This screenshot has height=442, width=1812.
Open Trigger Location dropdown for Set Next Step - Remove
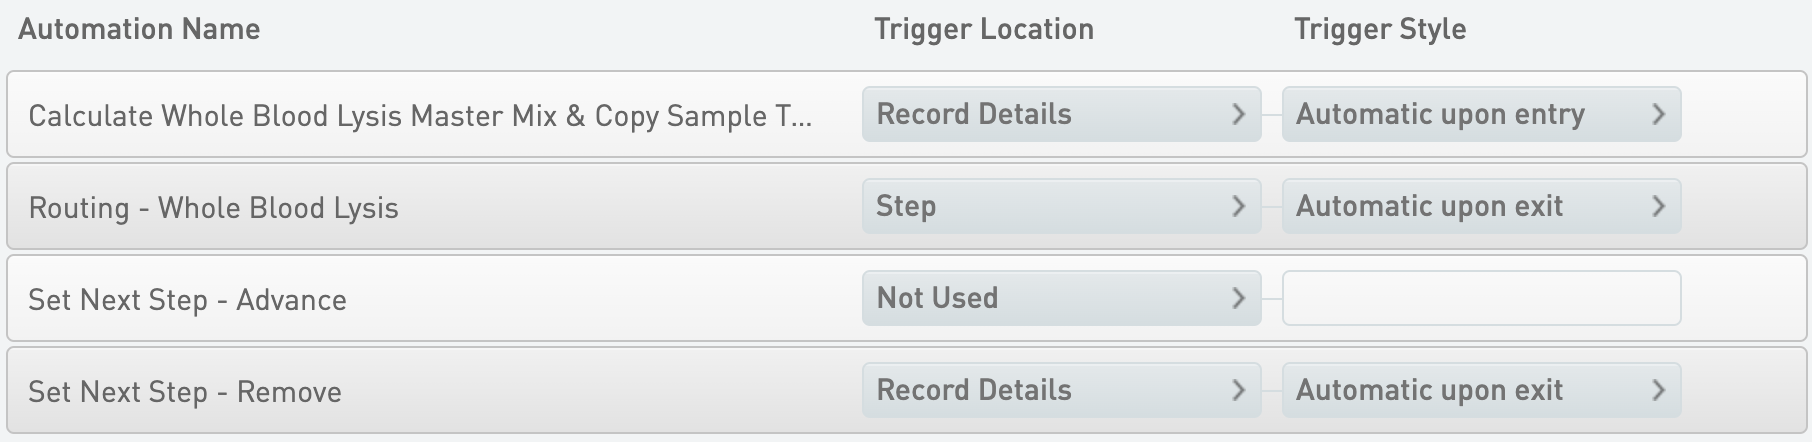click(x=1060, y=391)
